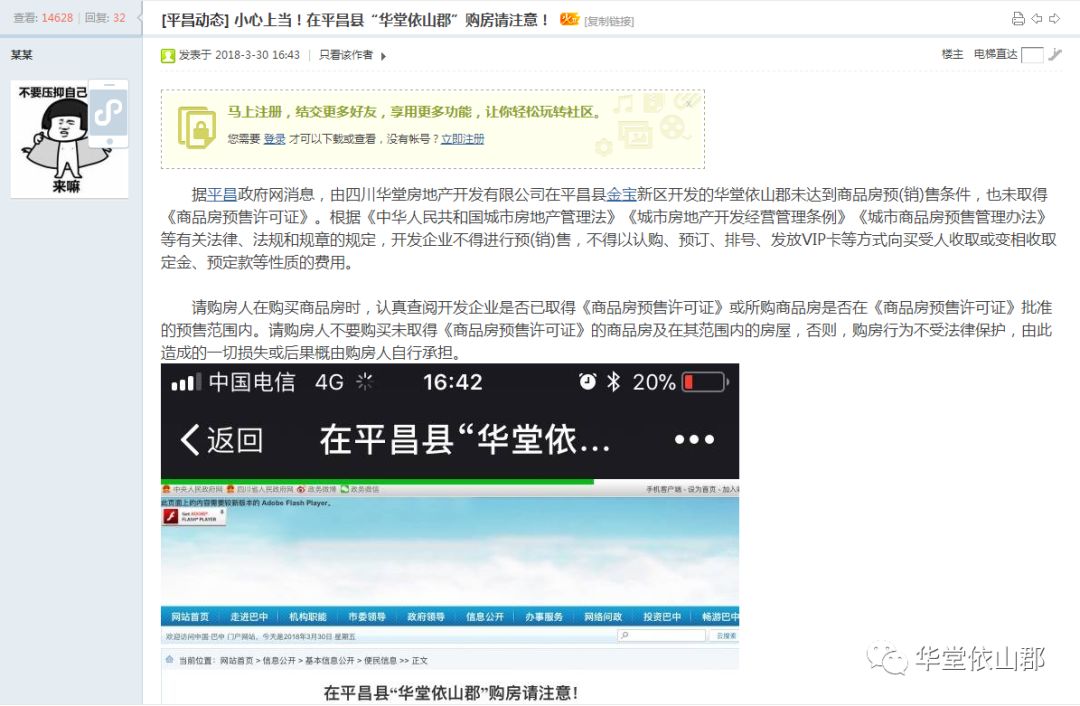Screen dimensions: 1080x706
Task: Expand the arrow after 只看该作者
Action: click(x=384, y=56)
